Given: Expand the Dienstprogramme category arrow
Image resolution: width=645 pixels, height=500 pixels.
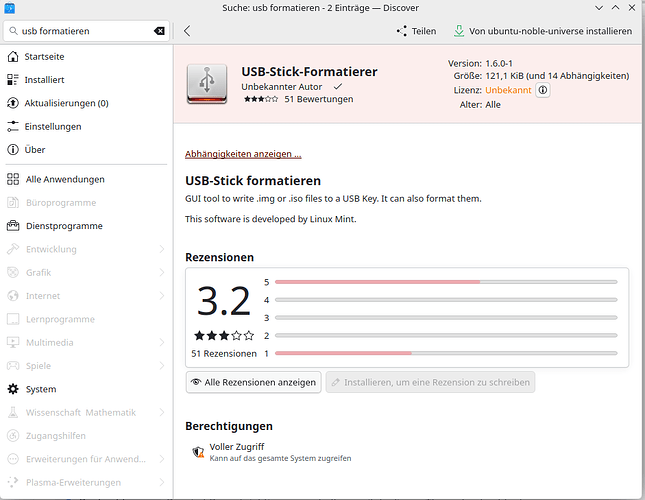Looking at the screenshot, I should [x=164, y=226].
